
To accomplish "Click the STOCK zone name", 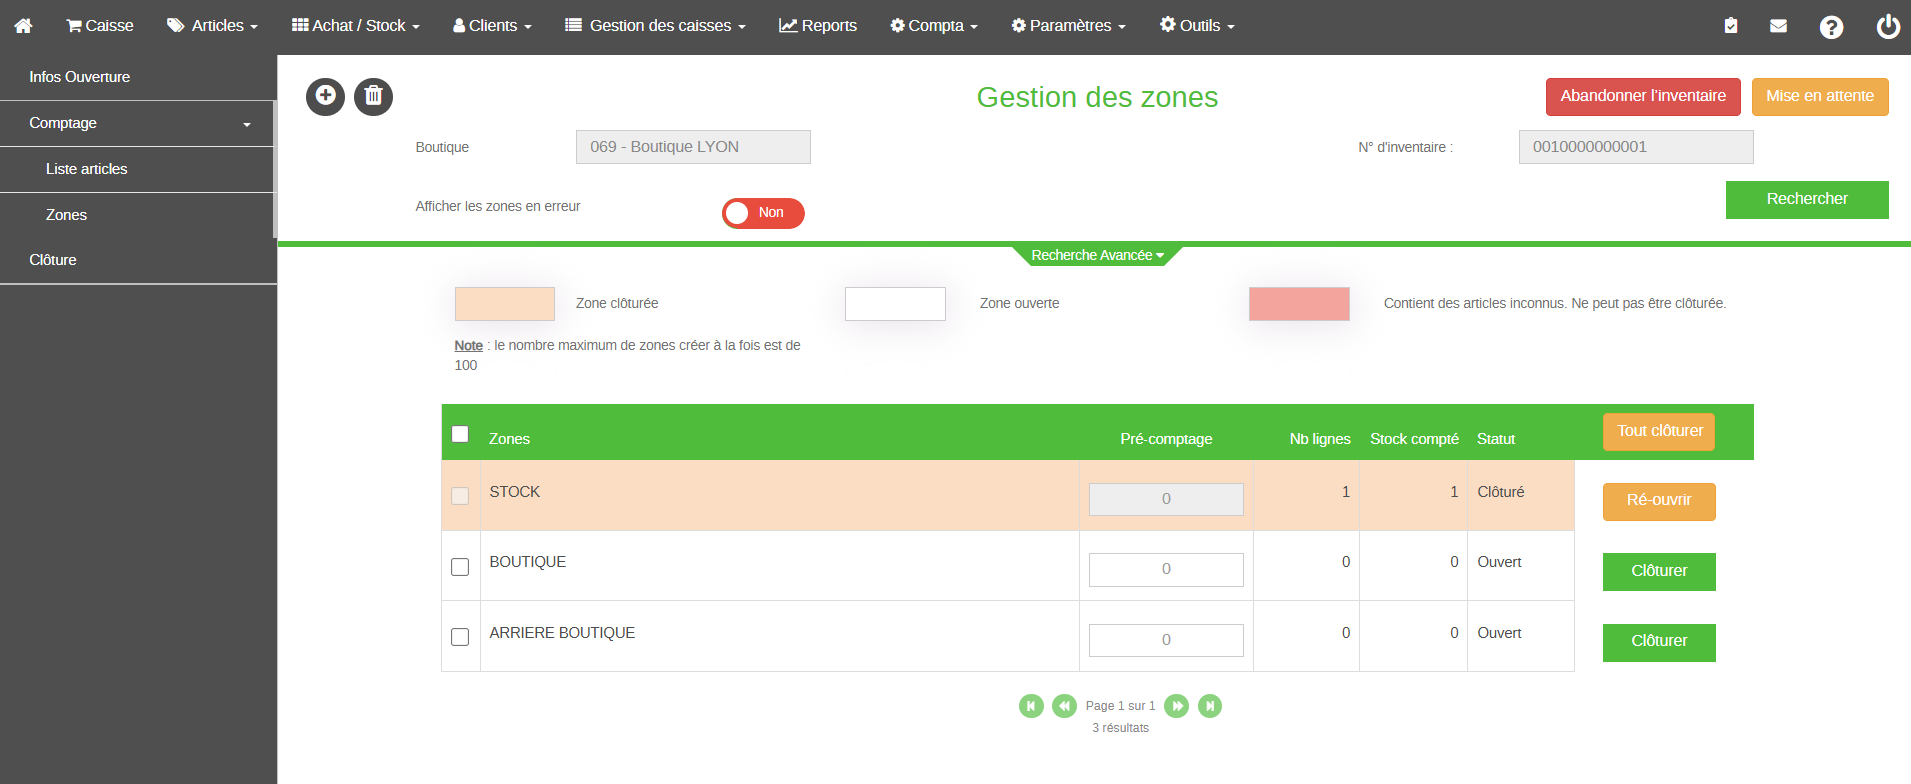I will point(515,492).
